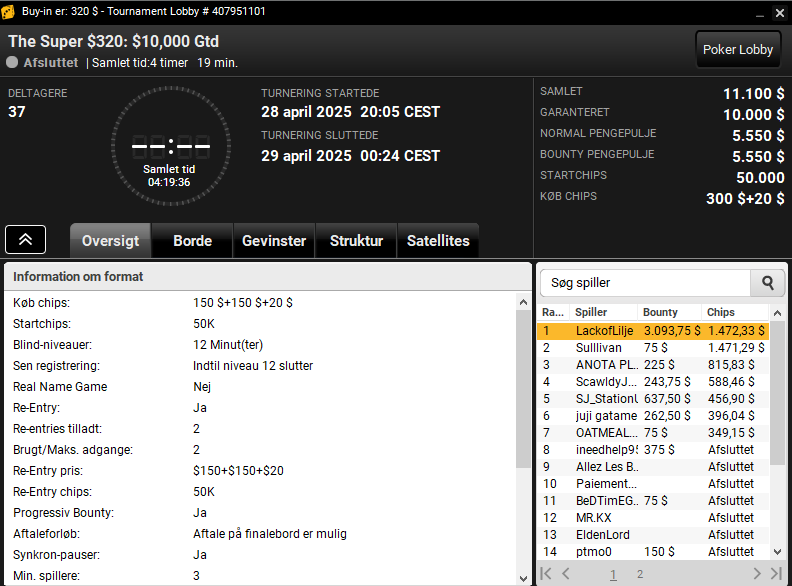Go to the next player page
The width and height of the screenshot is (792, 586).
756,573
